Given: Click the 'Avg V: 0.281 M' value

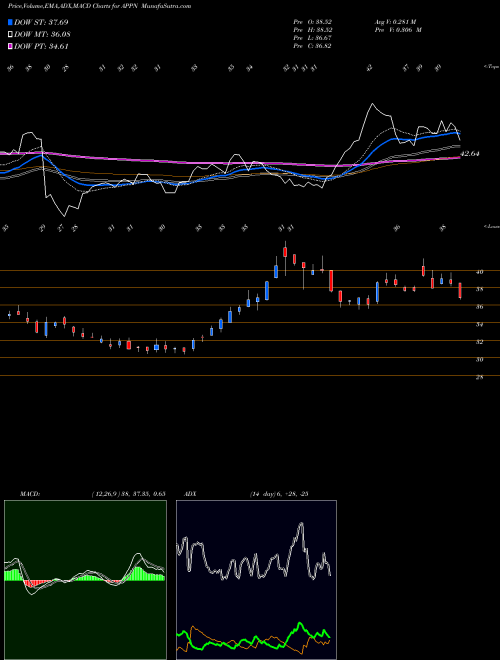Looking at the screenshot, I should (x=395, y=22).
